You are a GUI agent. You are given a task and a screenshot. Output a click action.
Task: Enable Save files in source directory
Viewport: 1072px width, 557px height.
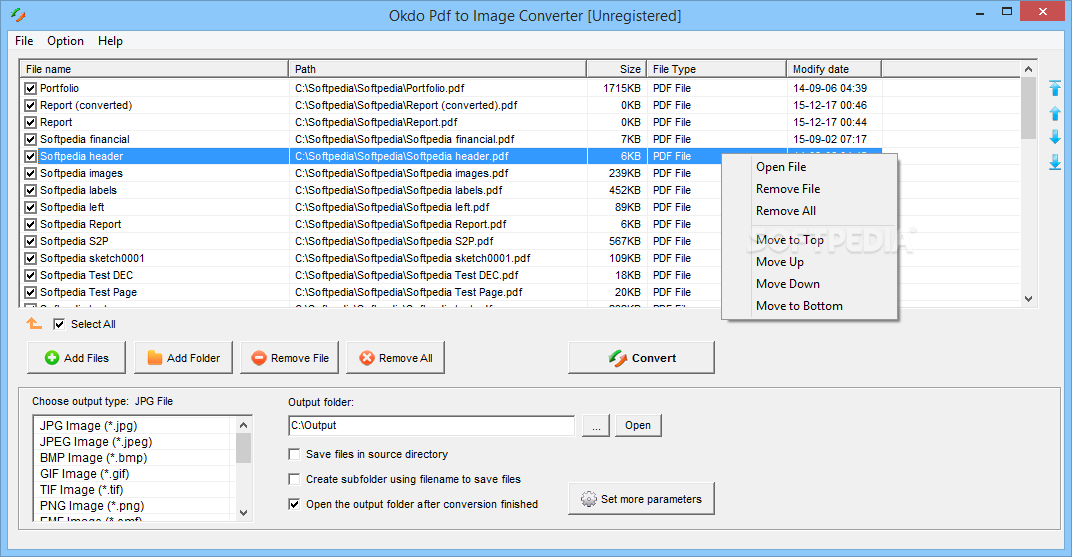point(294,454)
